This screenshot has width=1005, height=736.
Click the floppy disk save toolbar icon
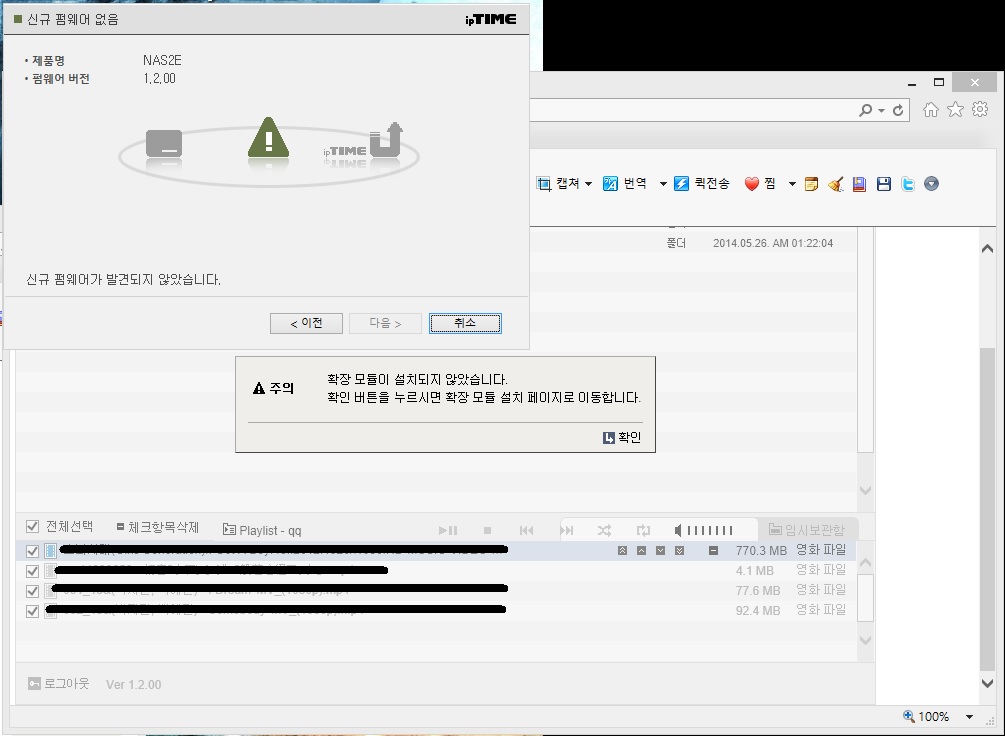click(884, 184)
